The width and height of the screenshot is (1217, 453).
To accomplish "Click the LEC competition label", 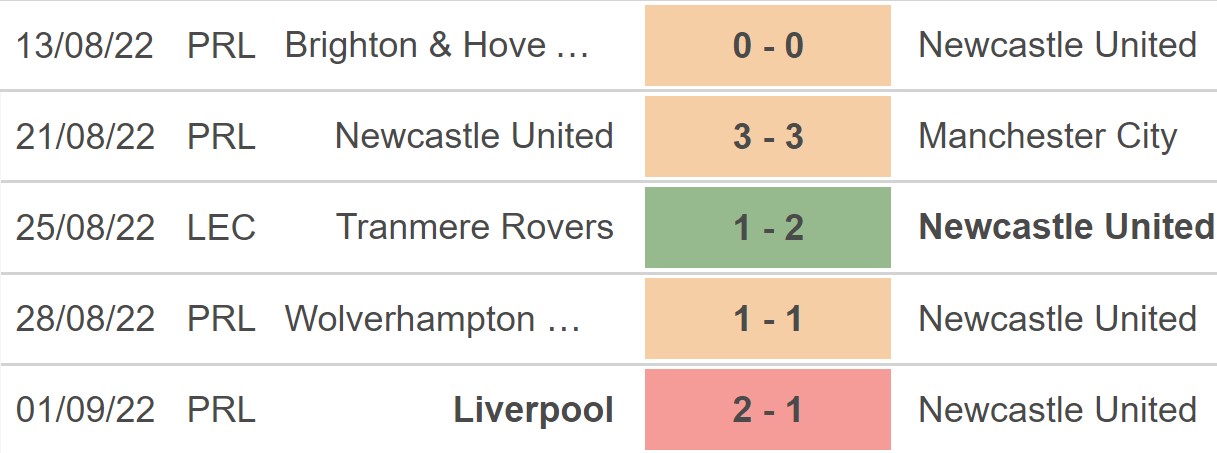I will [221, 228].
